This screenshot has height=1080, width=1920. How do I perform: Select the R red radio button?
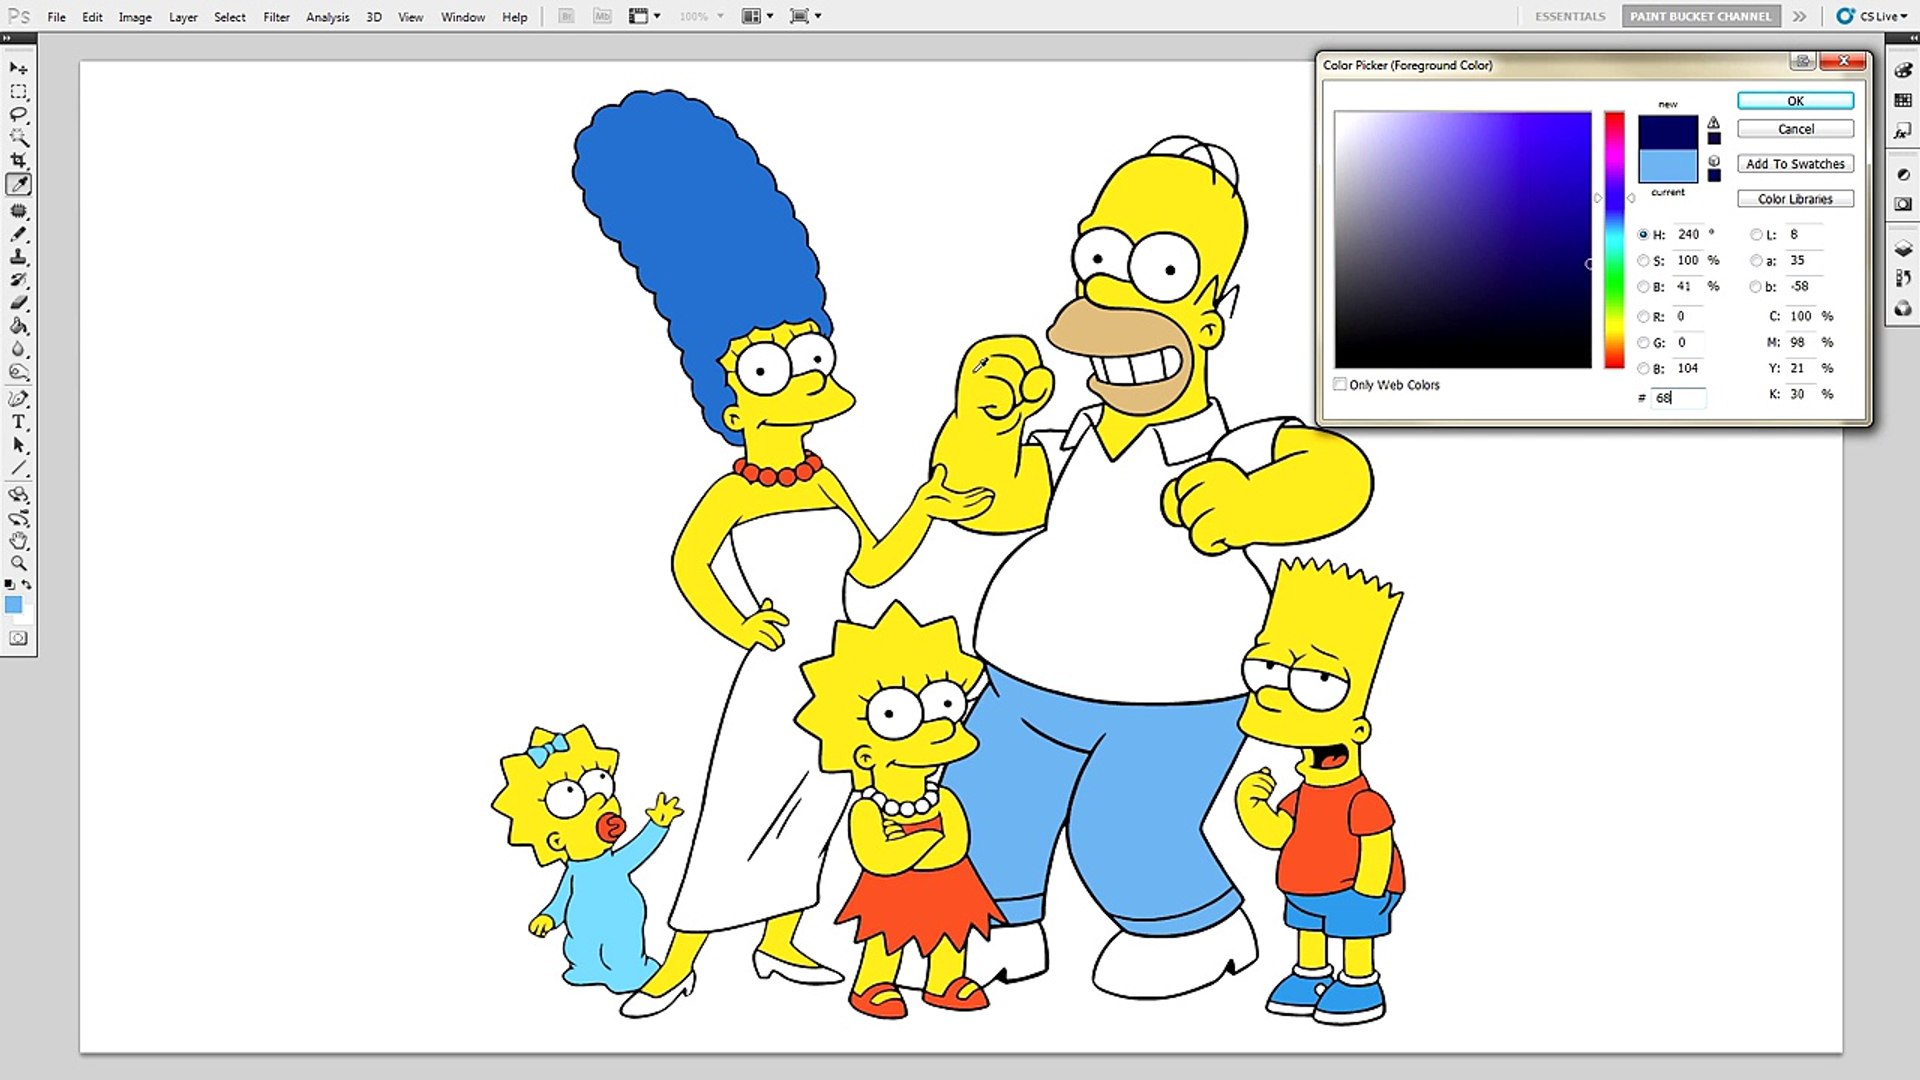pyautogui.click(x=1643, y=316)
